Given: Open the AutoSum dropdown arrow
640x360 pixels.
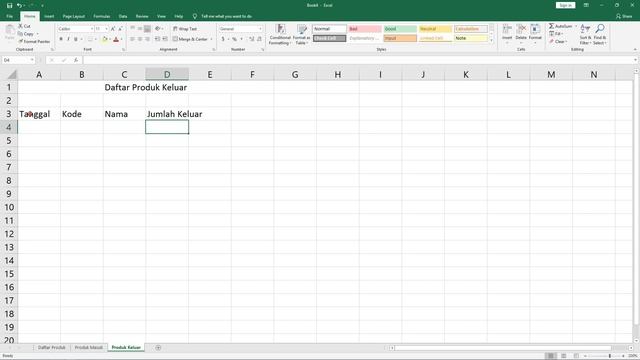Looking at the screenshot, I should 576,26.
